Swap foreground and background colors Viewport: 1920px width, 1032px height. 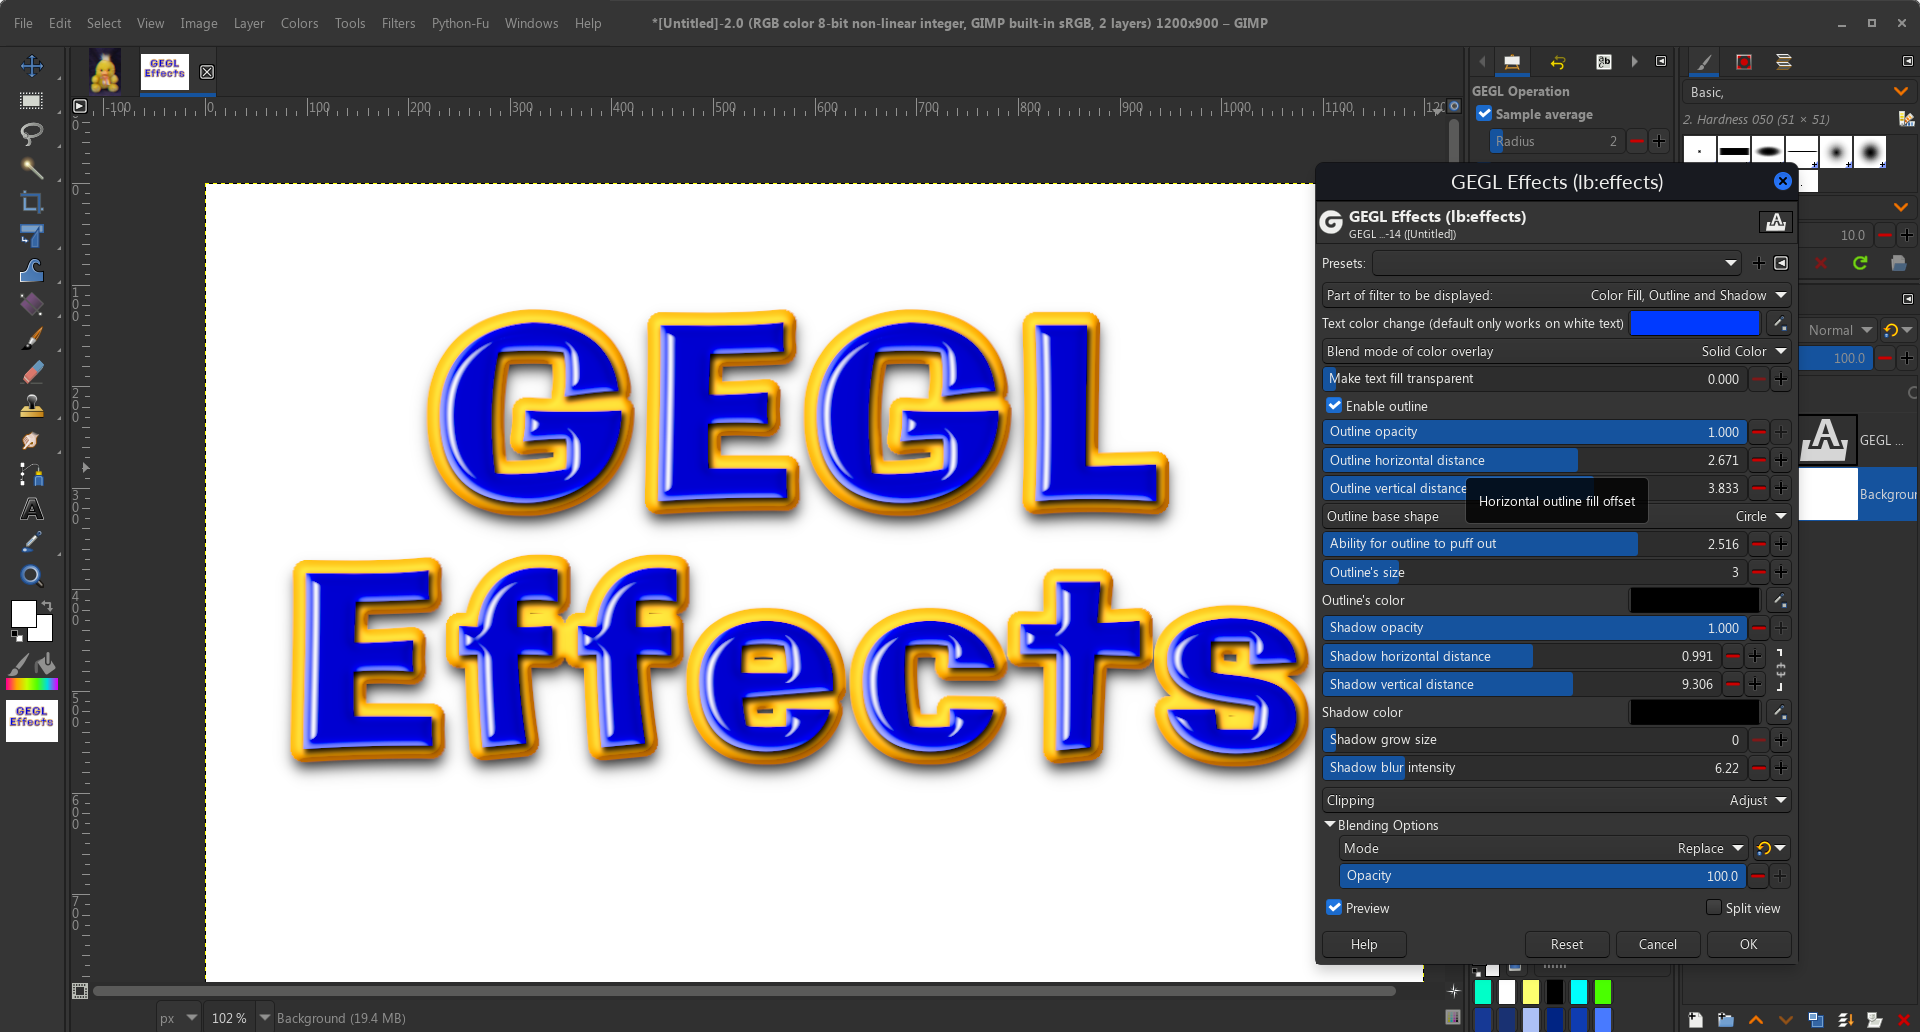coord(47,606)
